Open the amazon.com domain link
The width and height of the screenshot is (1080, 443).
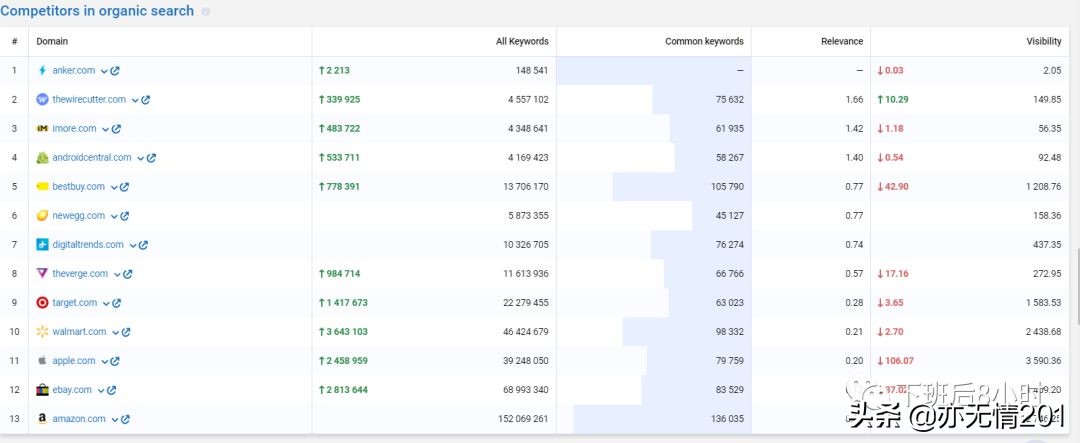click(79, 418)
